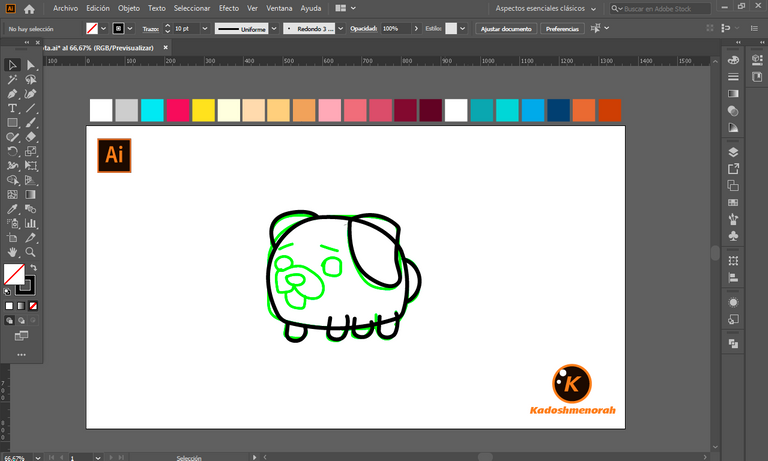This screenshot has height=461, width=768.
Task: Open the Redondo brush definition dropdown
Action: [340, 28]
